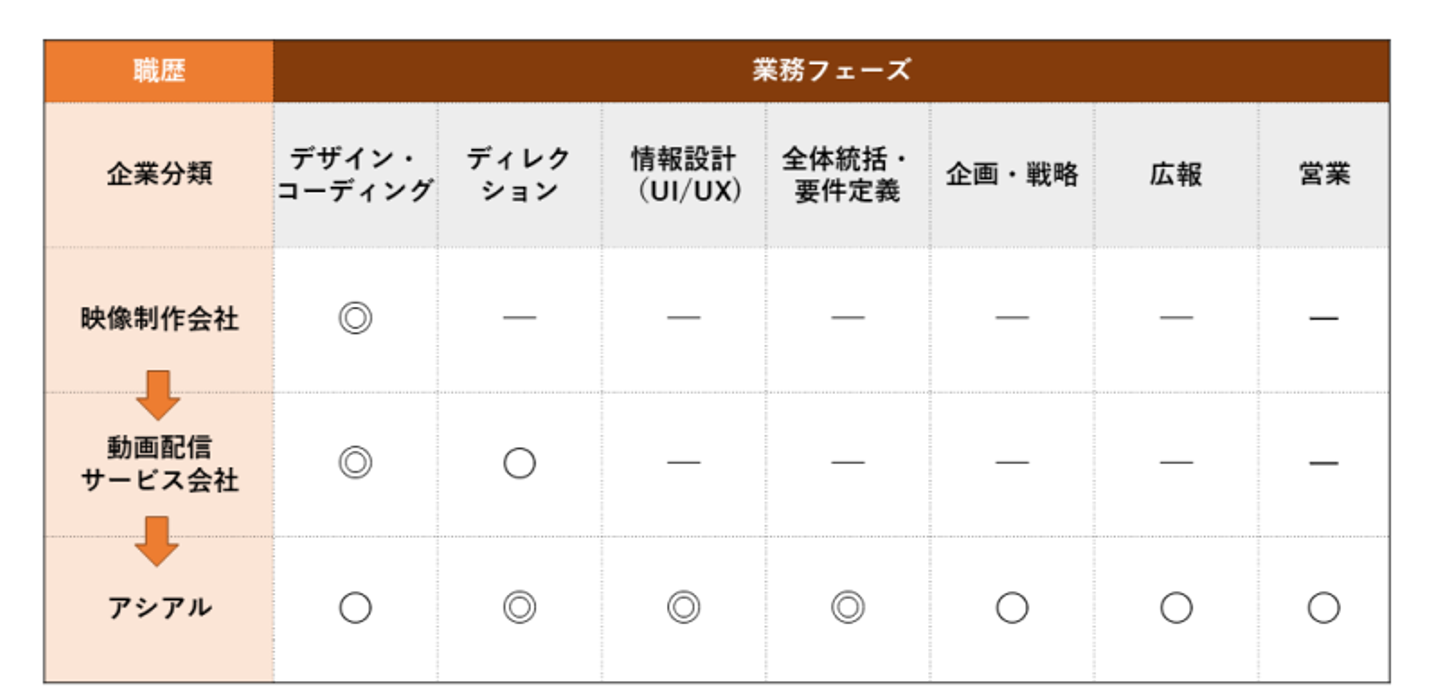
Task: Select the 業務フェーズ header bar
Action: (831, 71)
